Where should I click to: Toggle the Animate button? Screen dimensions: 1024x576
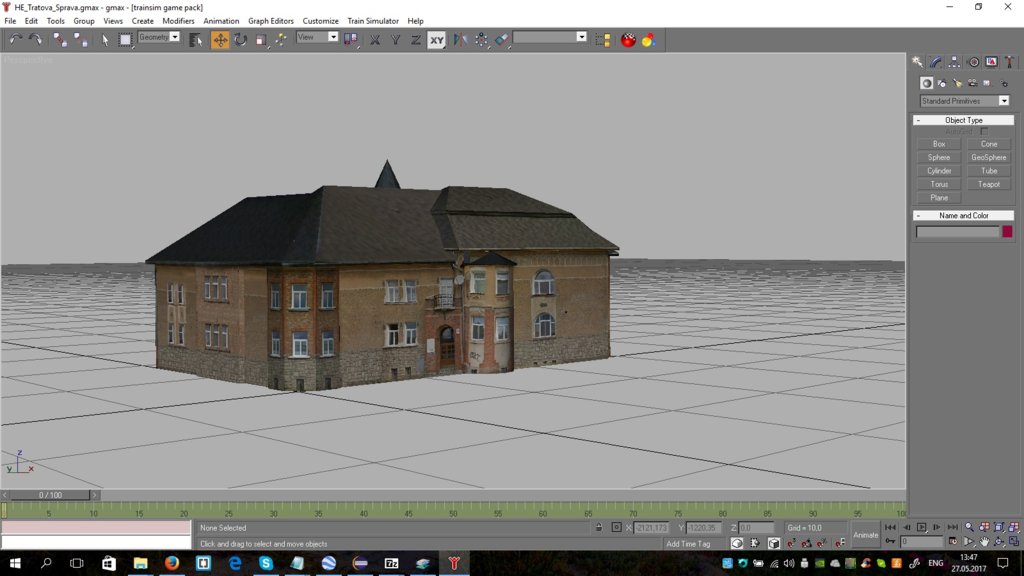[x=865, y=535]
